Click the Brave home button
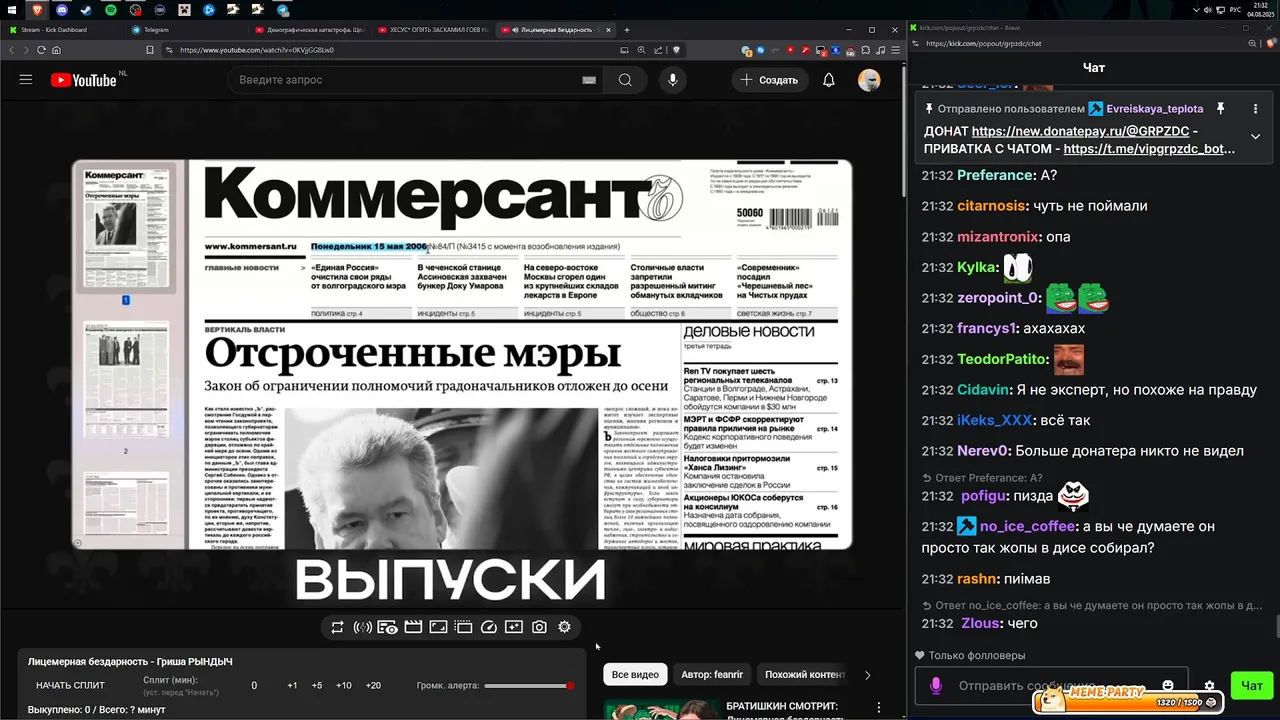 [57, 50]
